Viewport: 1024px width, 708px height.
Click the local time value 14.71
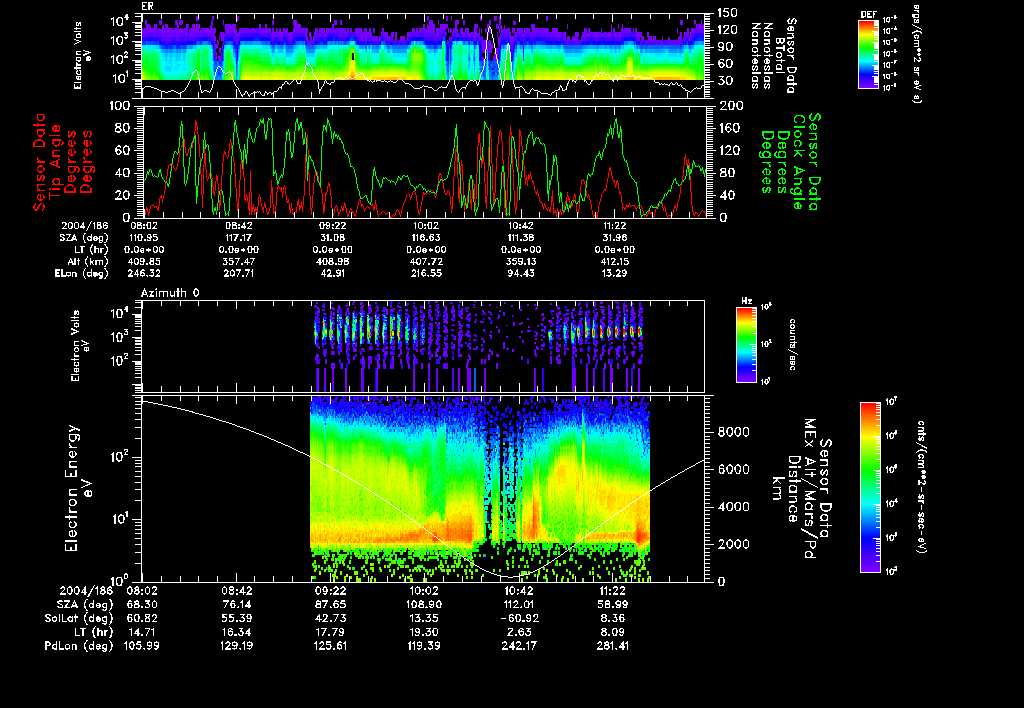click(x=140, y=632)
